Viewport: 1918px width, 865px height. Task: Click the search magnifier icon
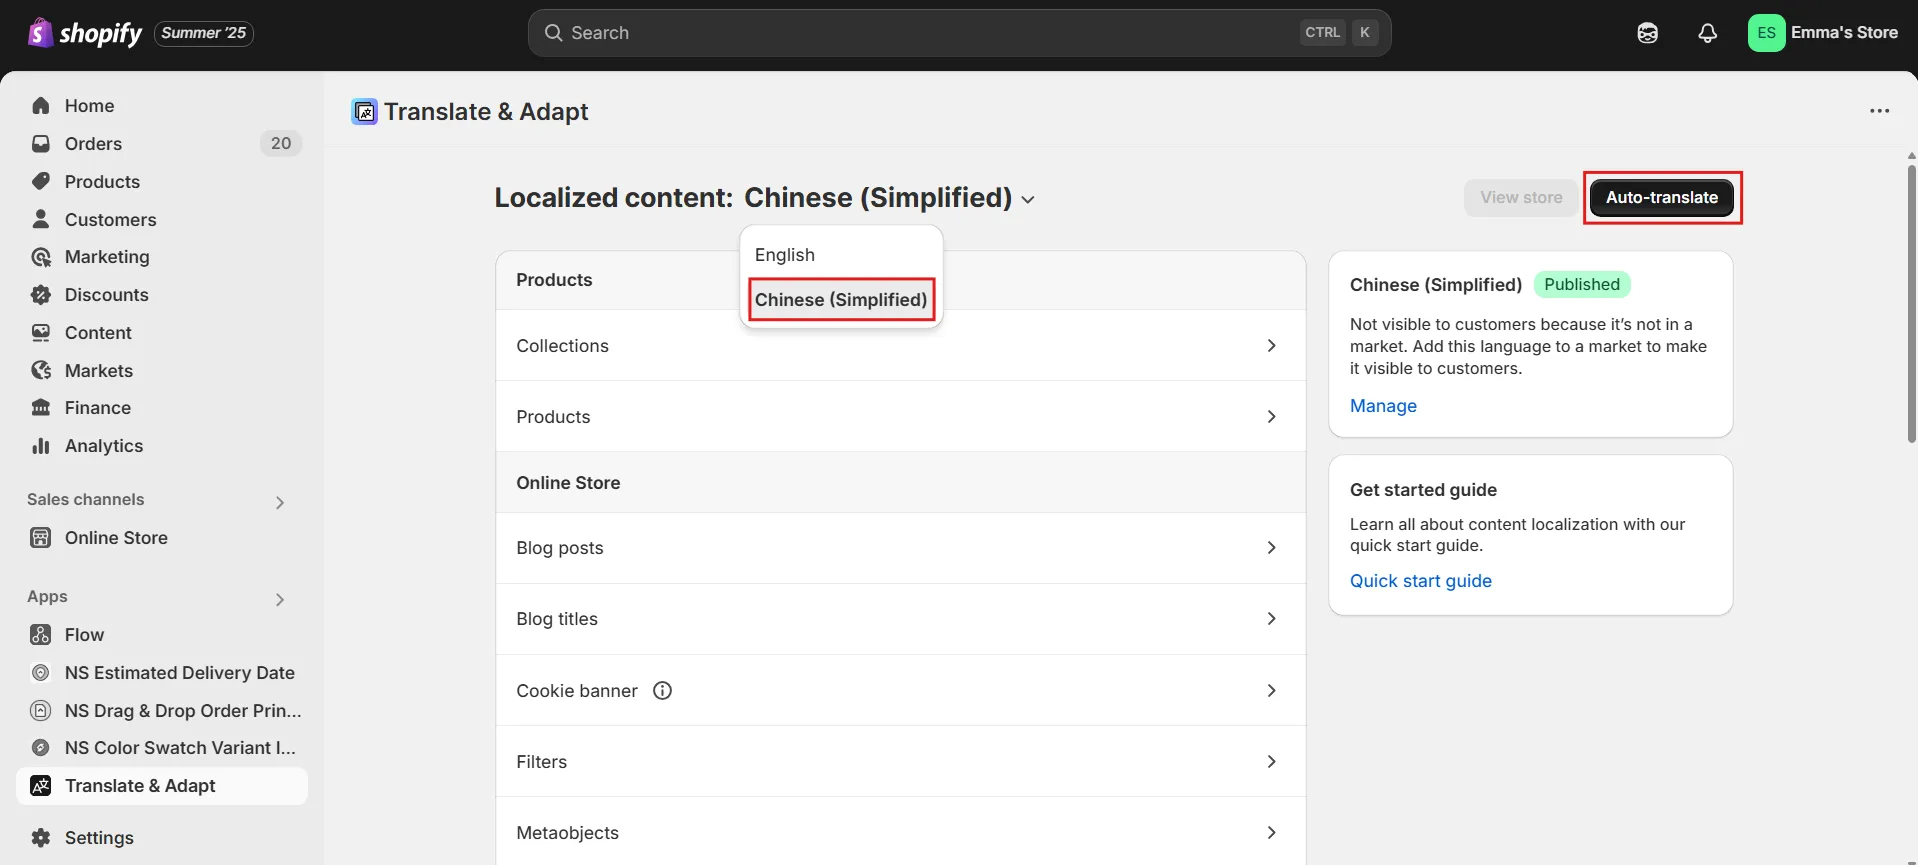tap(553, 33)
